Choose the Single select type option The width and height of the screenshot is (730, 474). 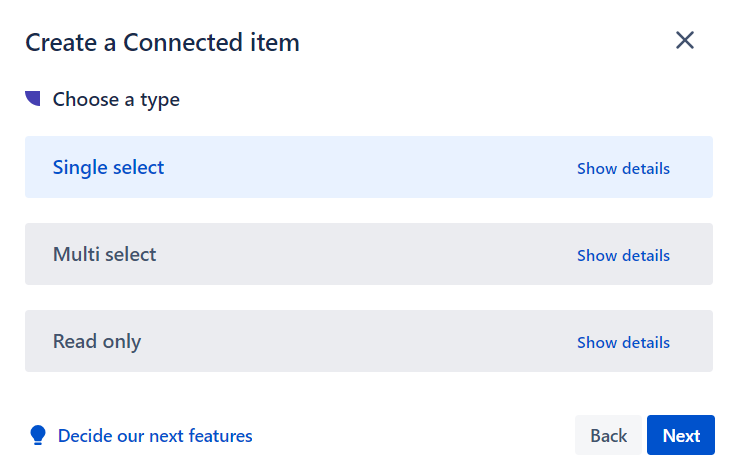coord(300,167)
